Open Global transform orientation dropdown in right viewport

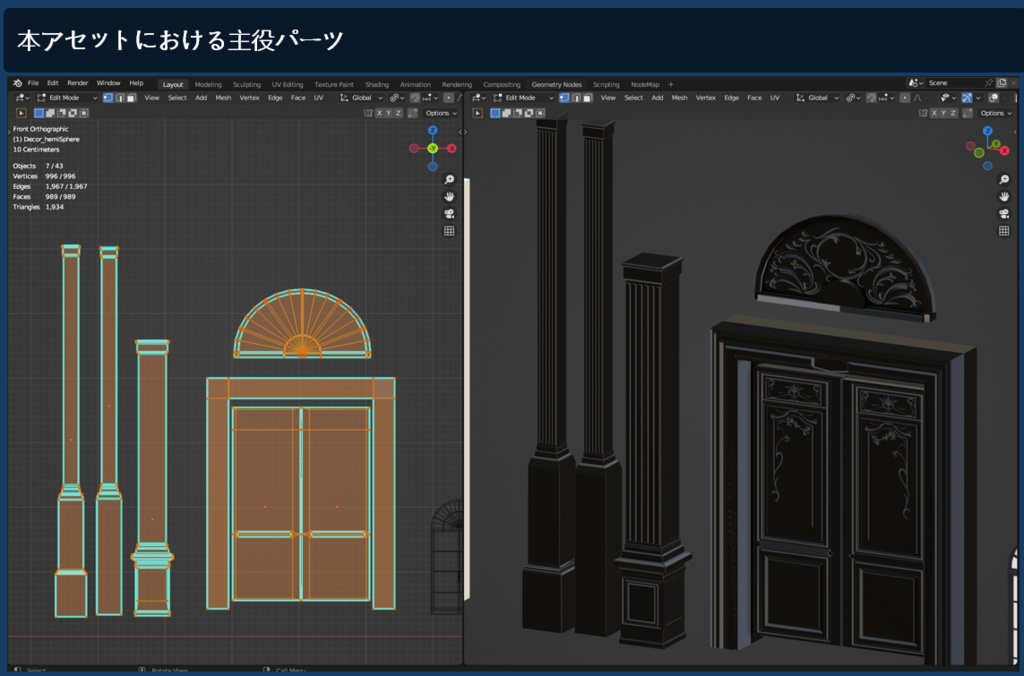click(818, 98)
